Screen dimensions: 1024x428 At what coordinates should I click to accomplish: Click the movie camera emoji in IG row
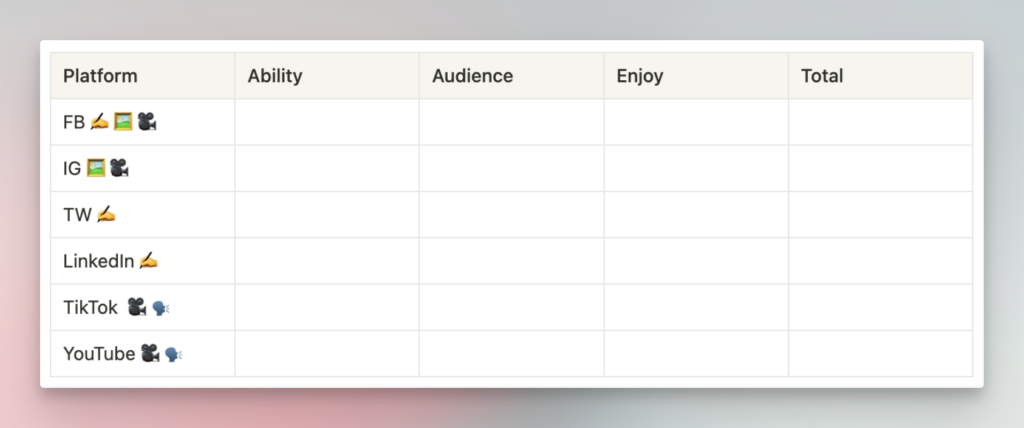(x=119, y=168)
